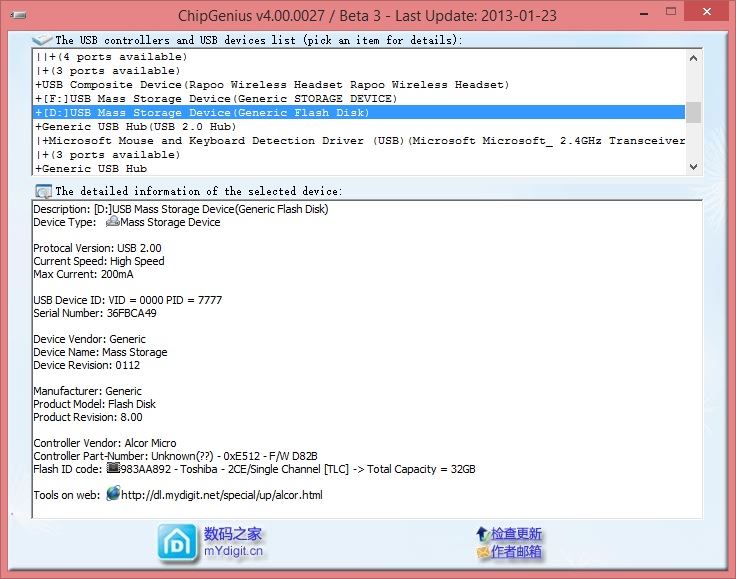Screen dimensions: 736x579
Task: Click the USB drive icon beside controllers list header
Action: point(42,40)
